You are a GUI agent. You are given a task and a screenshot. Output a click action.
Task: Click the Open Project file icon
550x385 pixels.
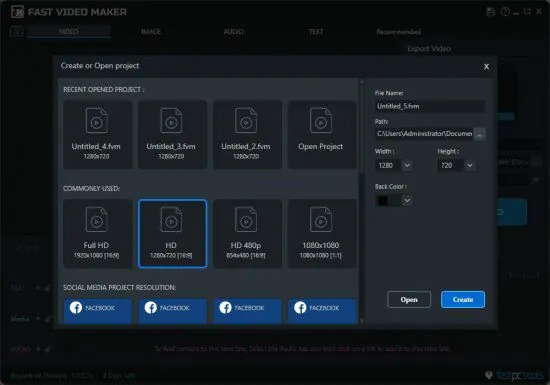[320, 120]
